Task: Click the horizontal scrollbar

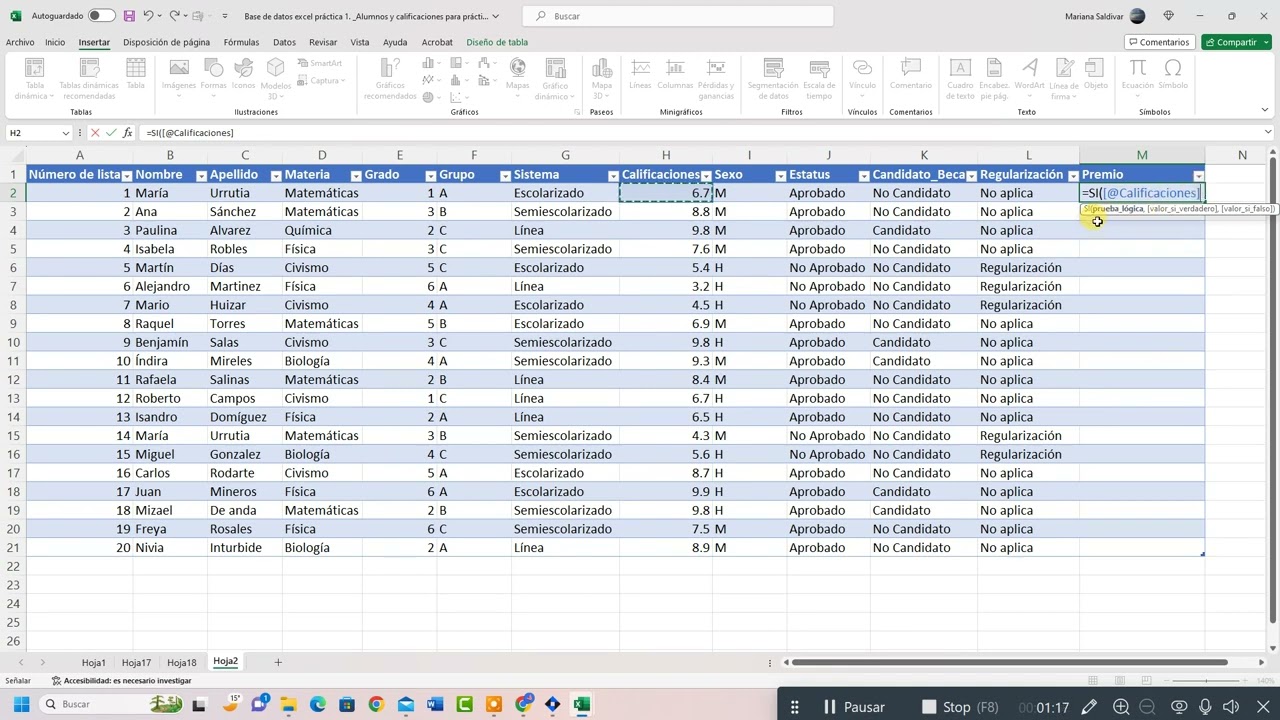Action: pos(1008,662)
